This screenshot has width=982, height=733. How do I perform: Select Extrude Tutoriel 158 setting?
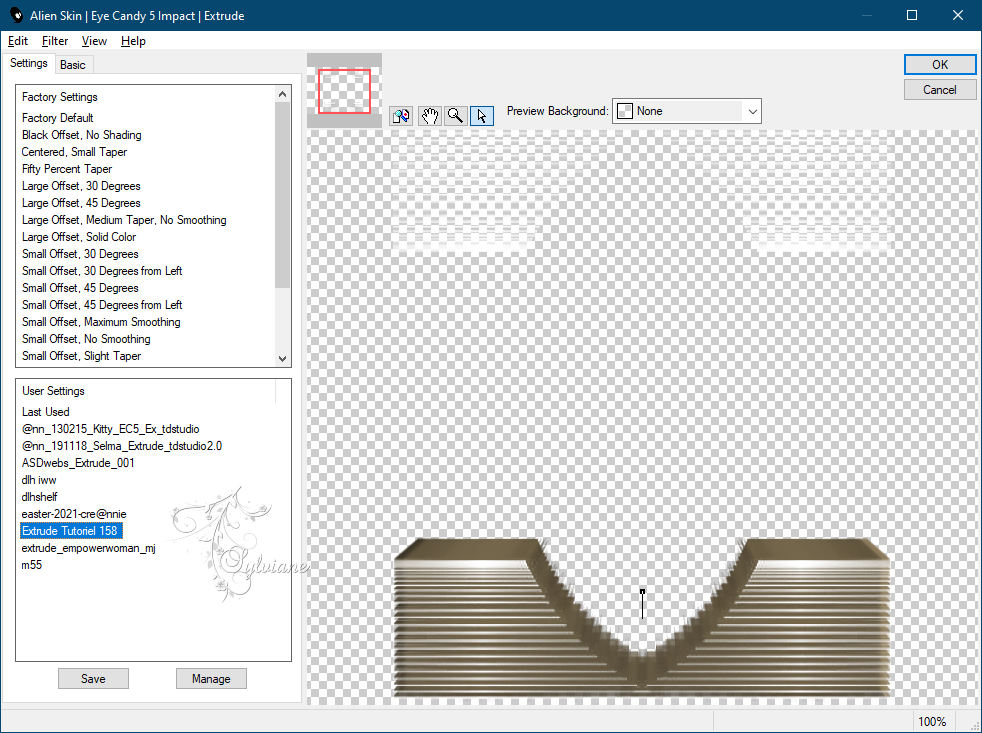[x=71, y=531]
